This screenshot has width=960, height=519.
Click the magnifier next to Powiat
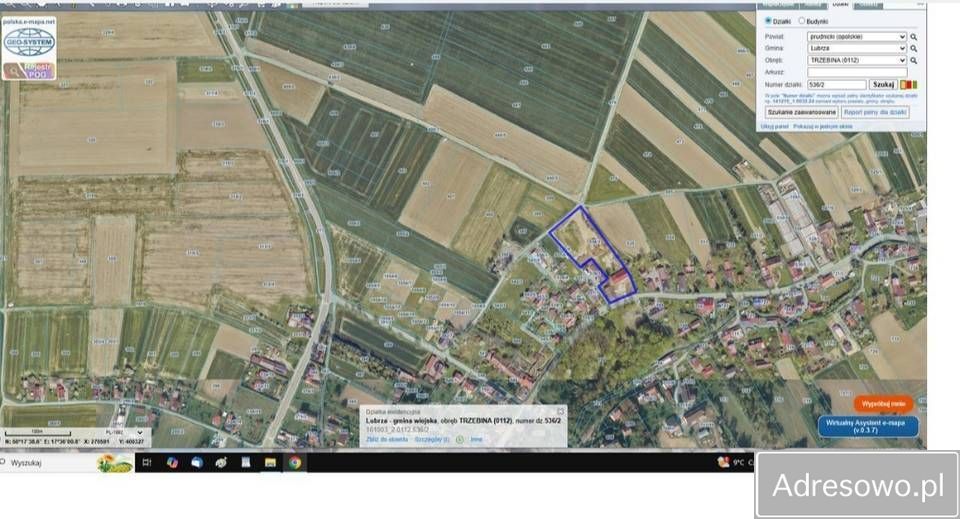click(913, 37)
